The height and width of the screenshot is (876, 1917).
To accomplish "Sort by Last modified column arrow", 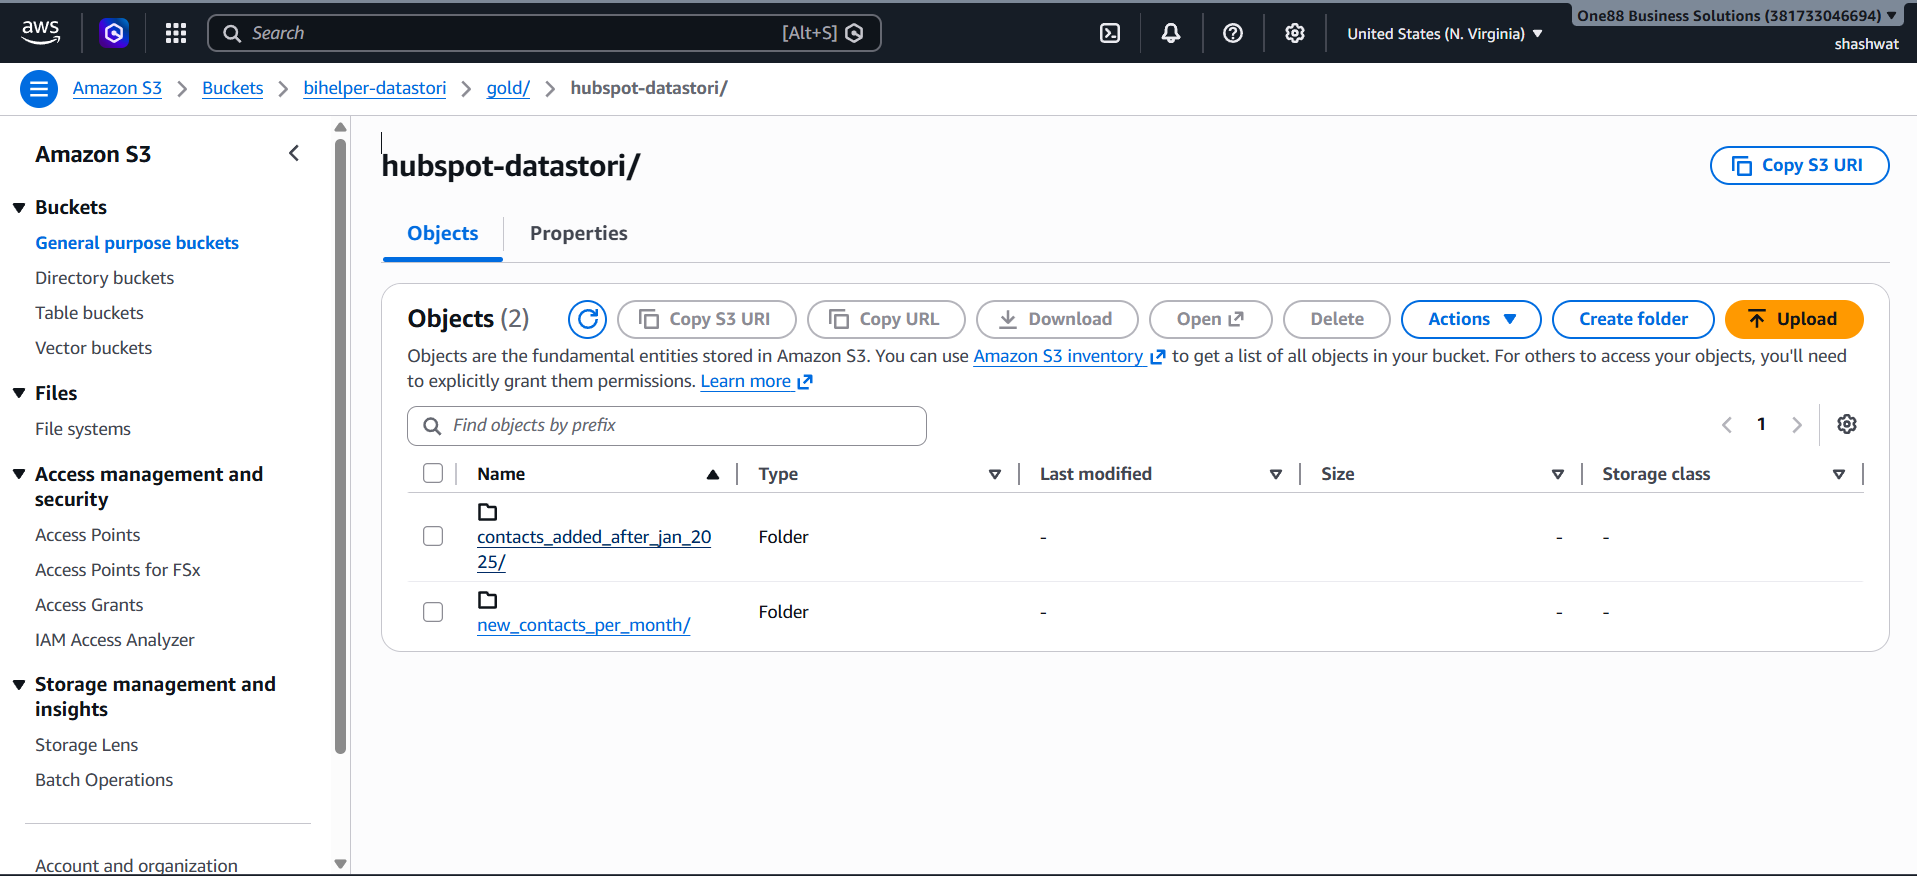I will 1276,474.
